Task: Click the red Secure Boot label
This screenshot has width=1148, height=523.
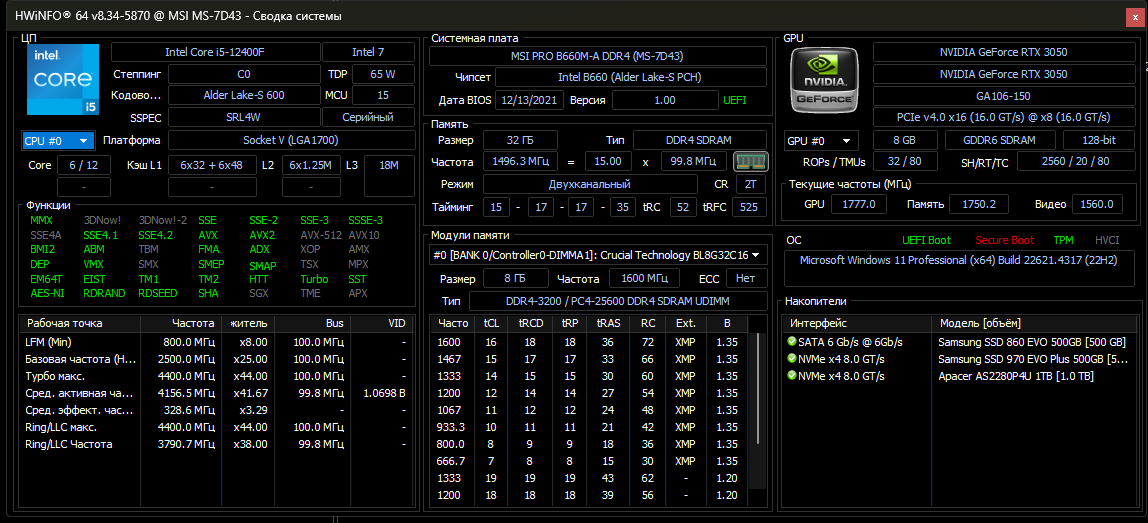Action: point(1004,240)
